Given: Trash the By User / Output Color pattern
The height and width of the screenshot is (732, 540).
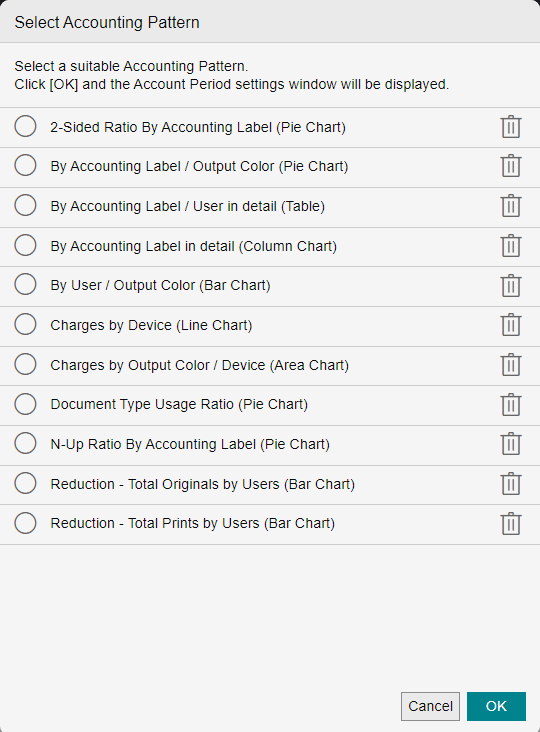Looking at the screenshot, I should pos(511,285).
